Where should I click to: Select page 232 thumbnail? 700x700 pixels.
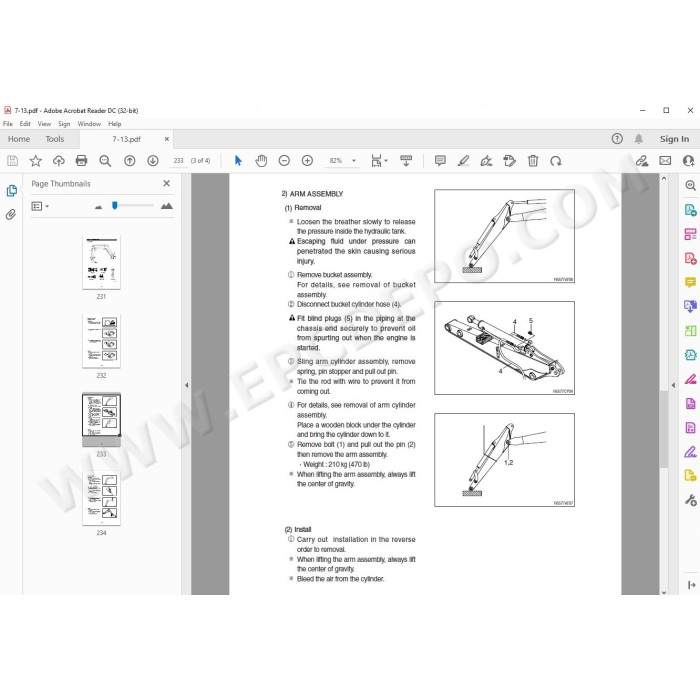[101, 342]
